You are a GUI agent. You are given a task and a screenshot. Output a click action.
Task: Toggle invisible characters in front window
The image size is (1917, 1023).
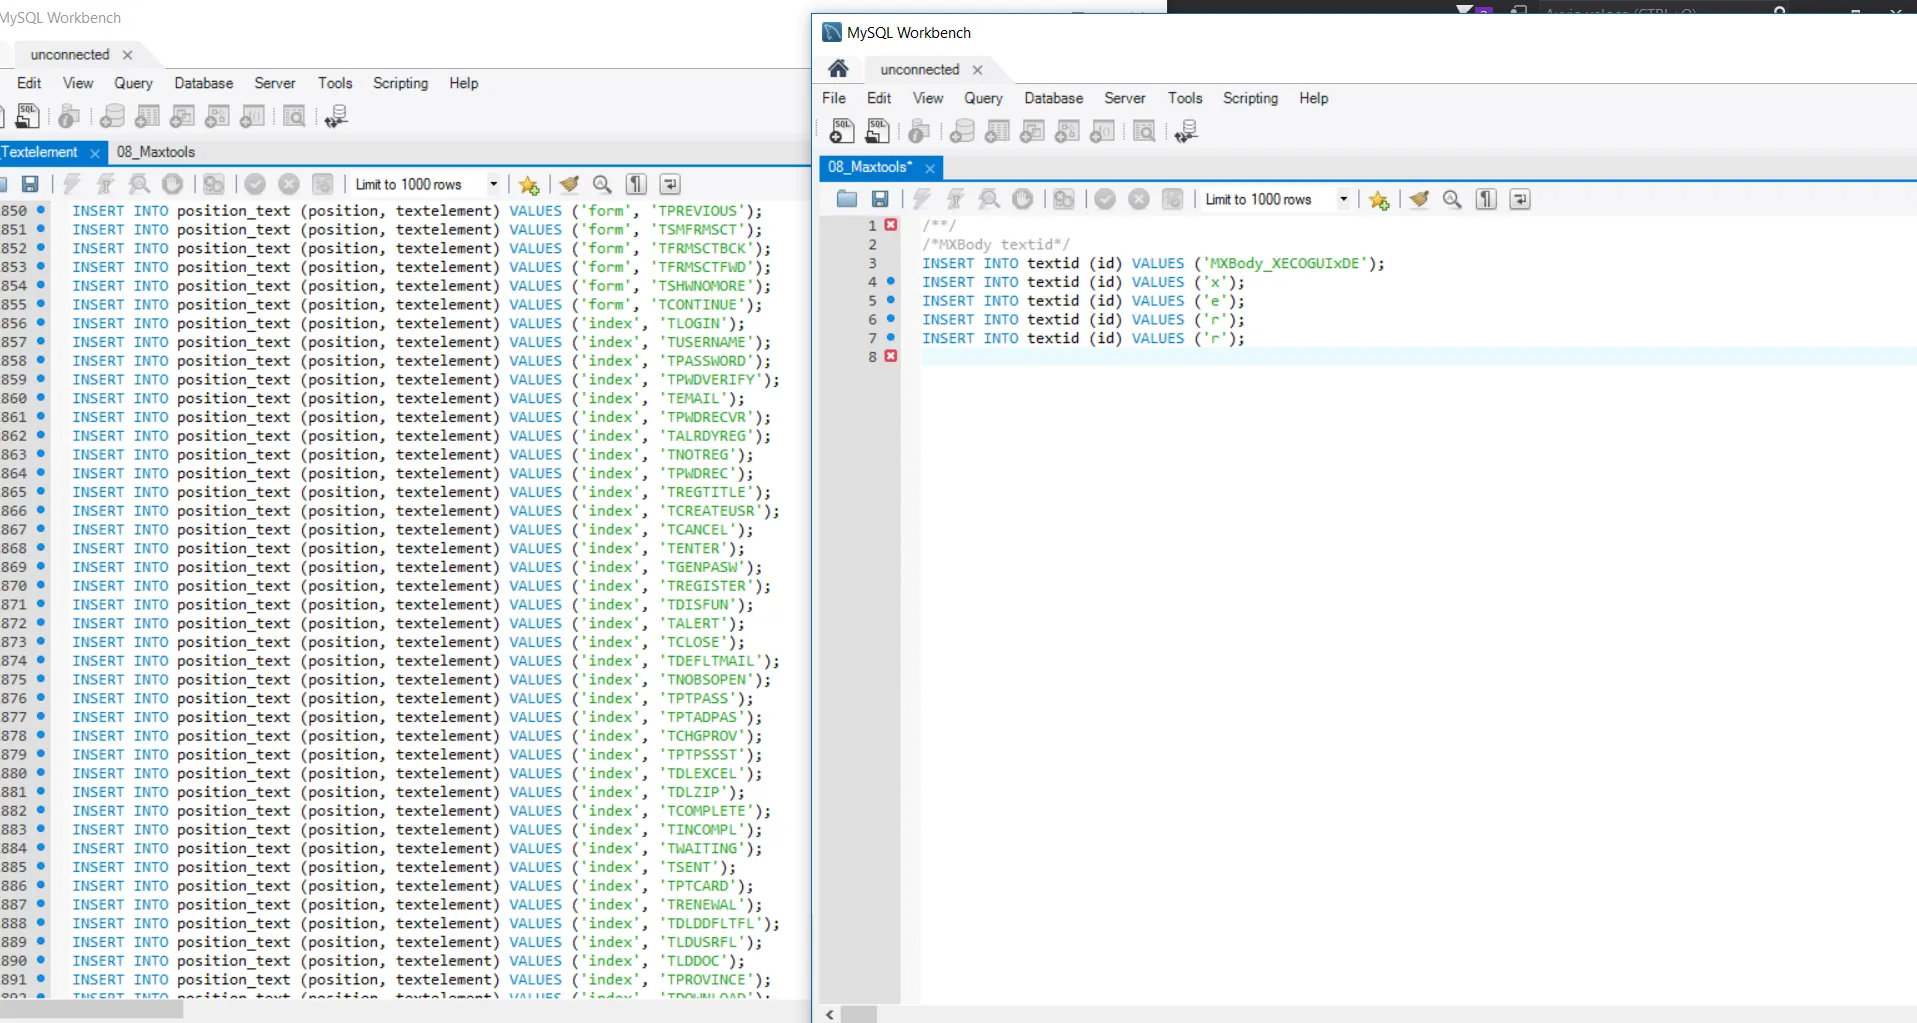(1486, 199)
